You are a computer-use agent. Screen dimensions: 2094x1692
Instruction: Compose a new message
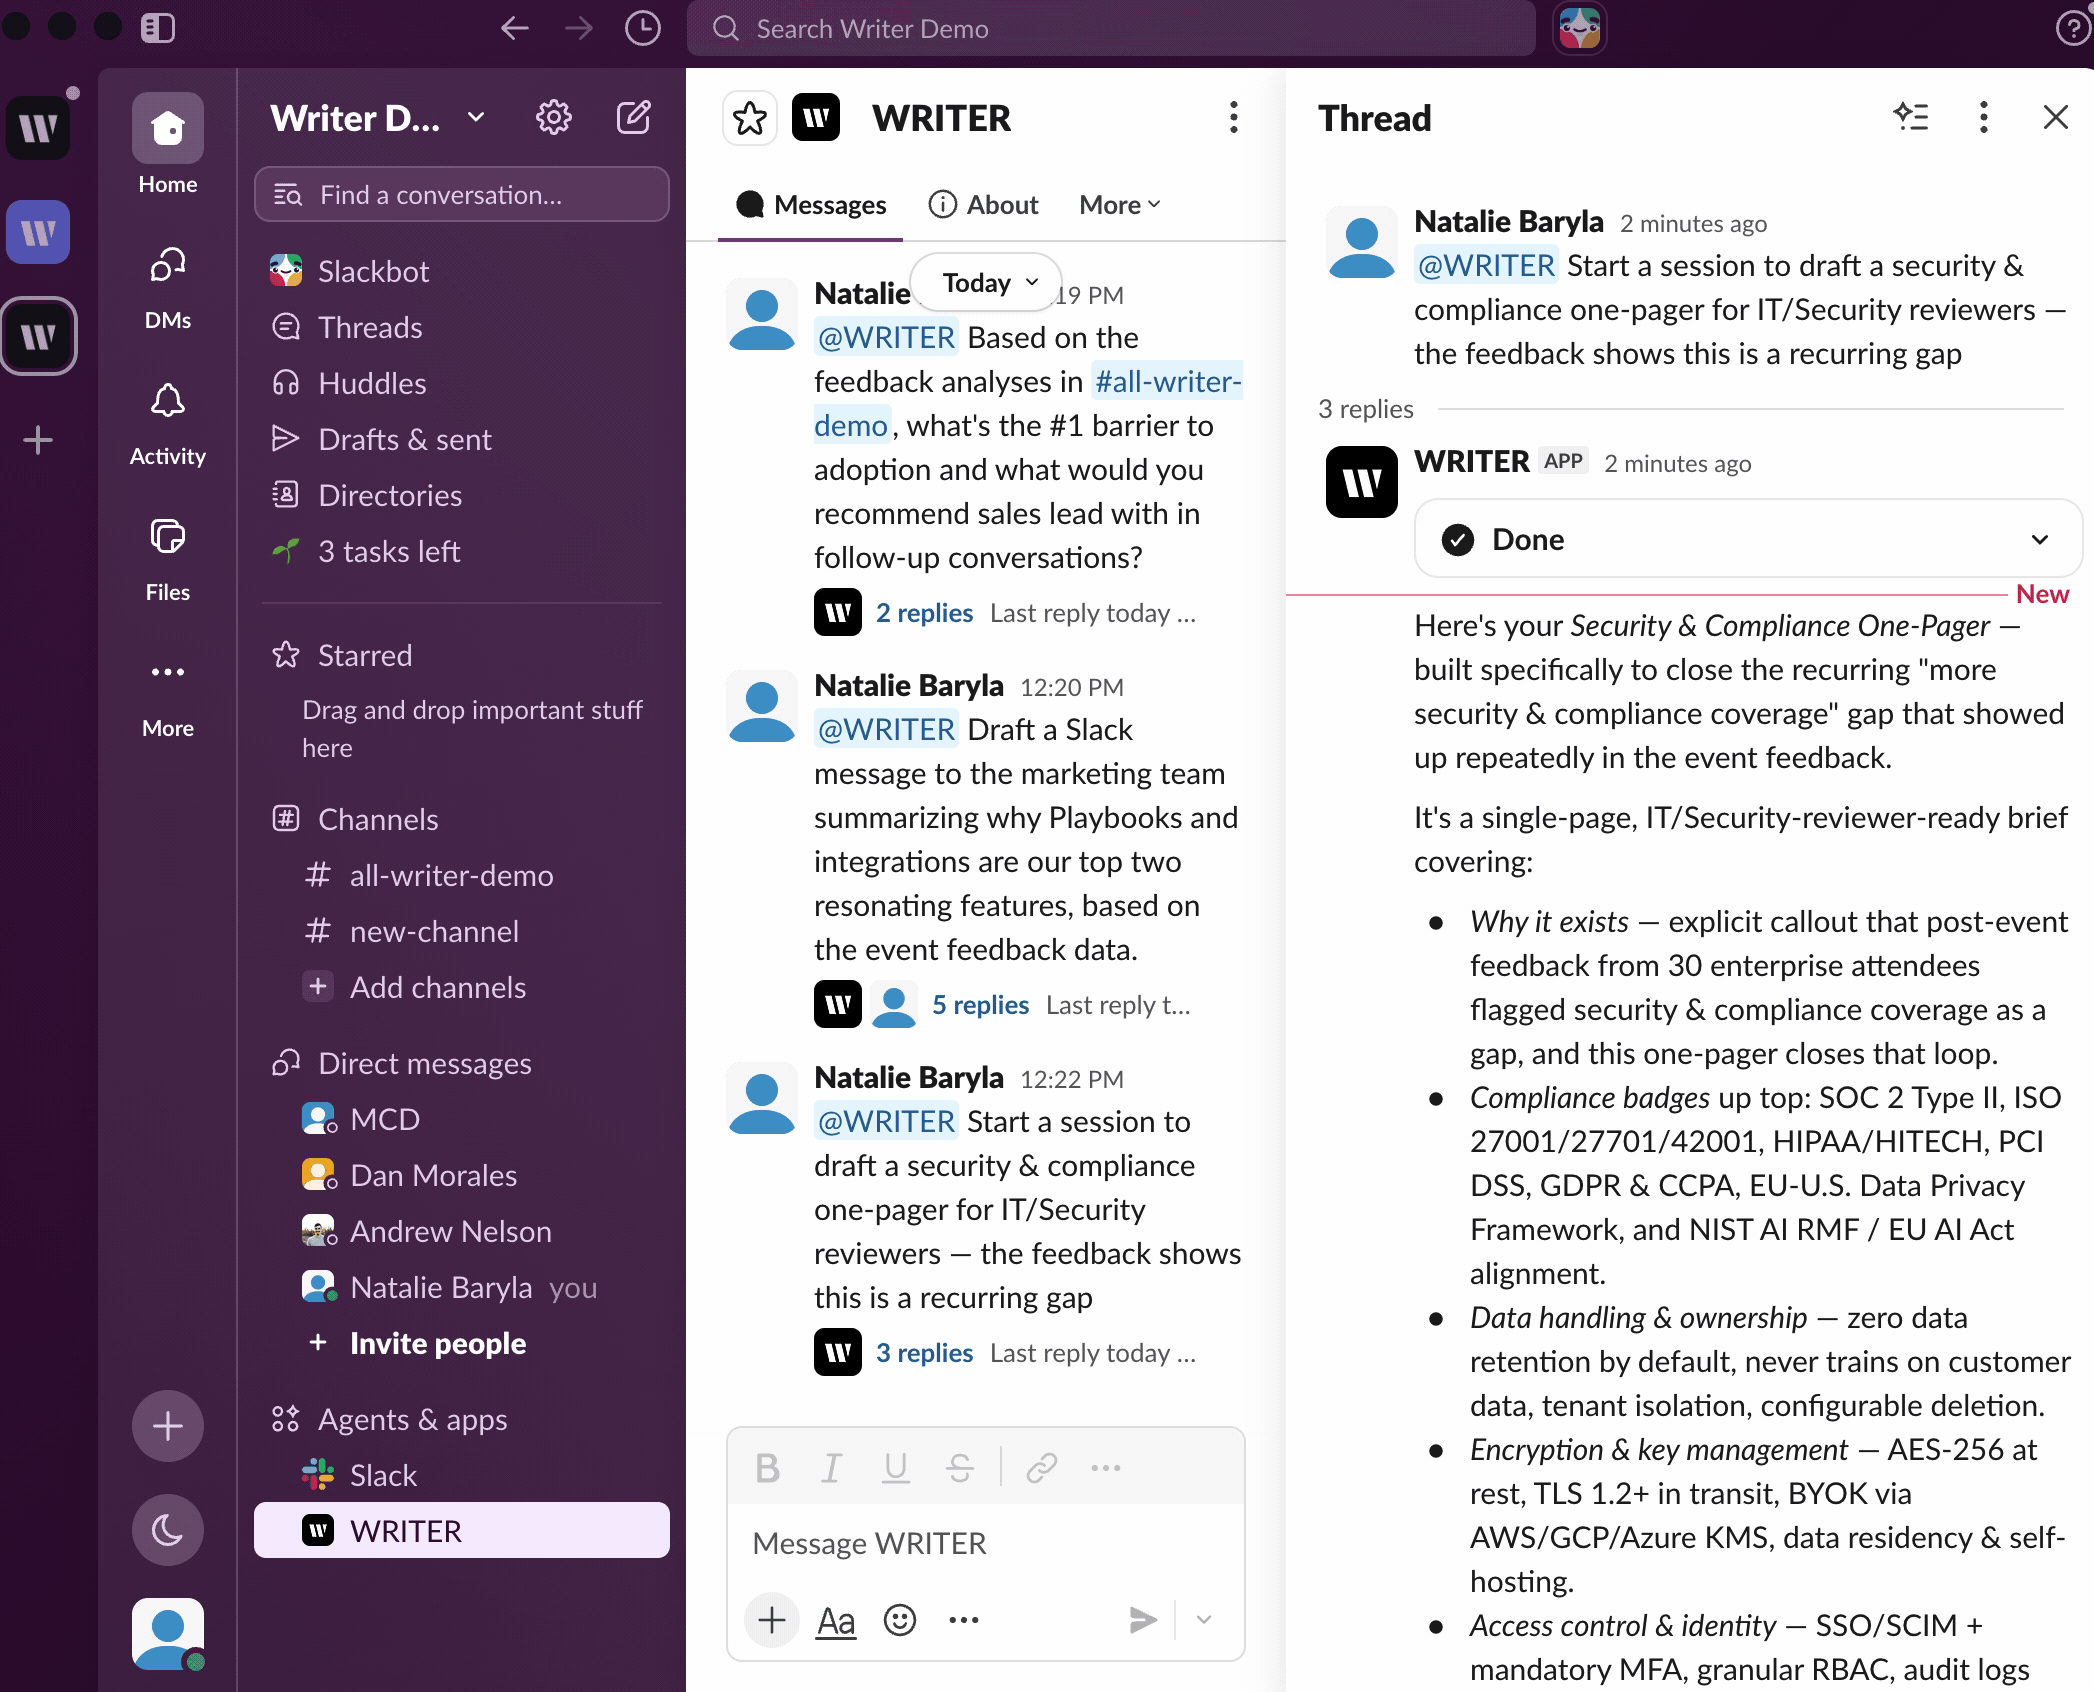tap(633, 118)
